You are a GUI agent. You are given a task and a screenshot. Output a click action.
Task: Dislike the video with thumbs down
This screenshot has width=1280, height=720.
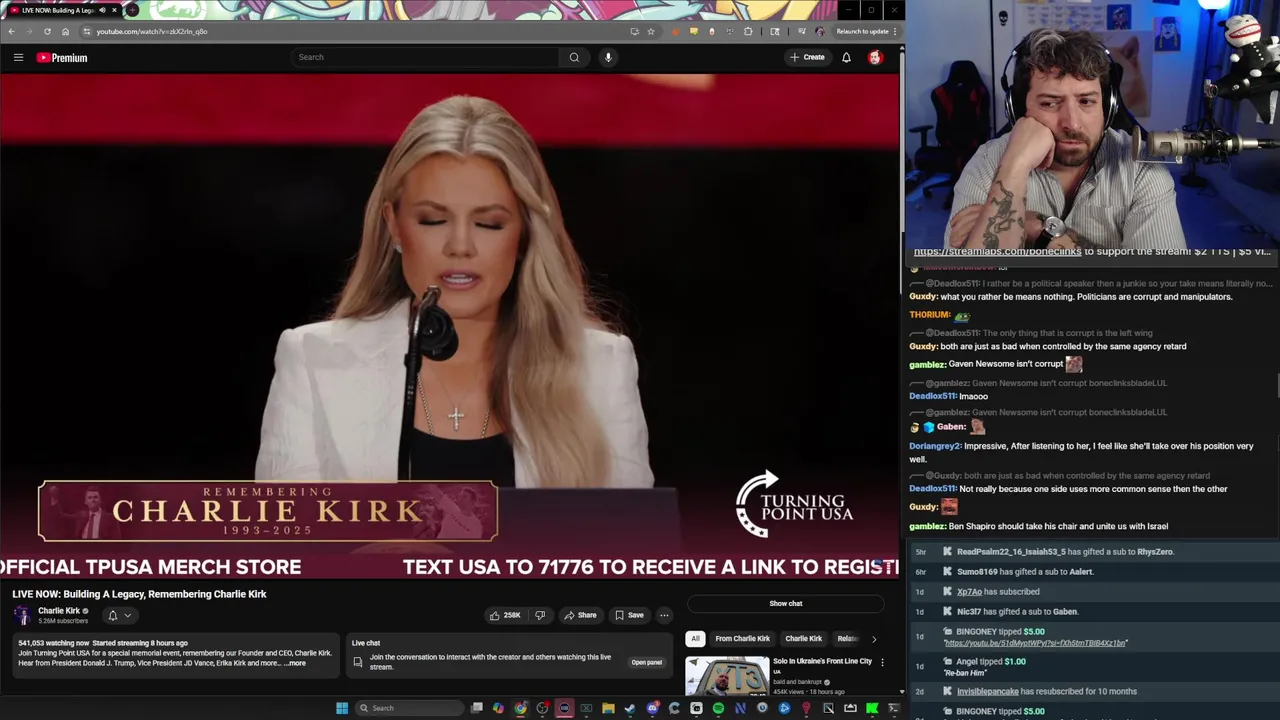pyautogui.click(x=540, y=615)
